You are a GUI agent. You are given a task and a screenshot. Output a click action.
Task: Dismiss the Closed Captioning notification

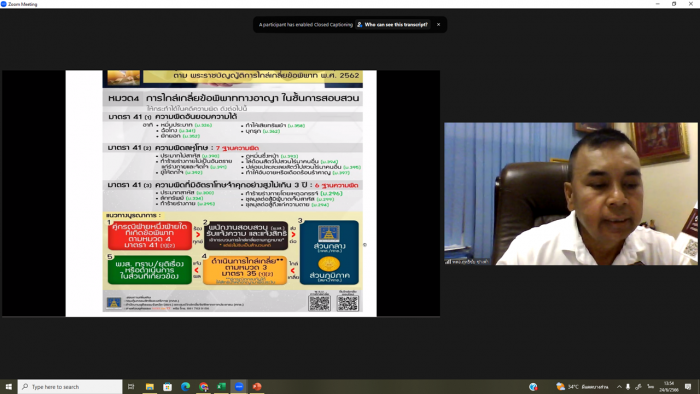(x=438, y=25)
